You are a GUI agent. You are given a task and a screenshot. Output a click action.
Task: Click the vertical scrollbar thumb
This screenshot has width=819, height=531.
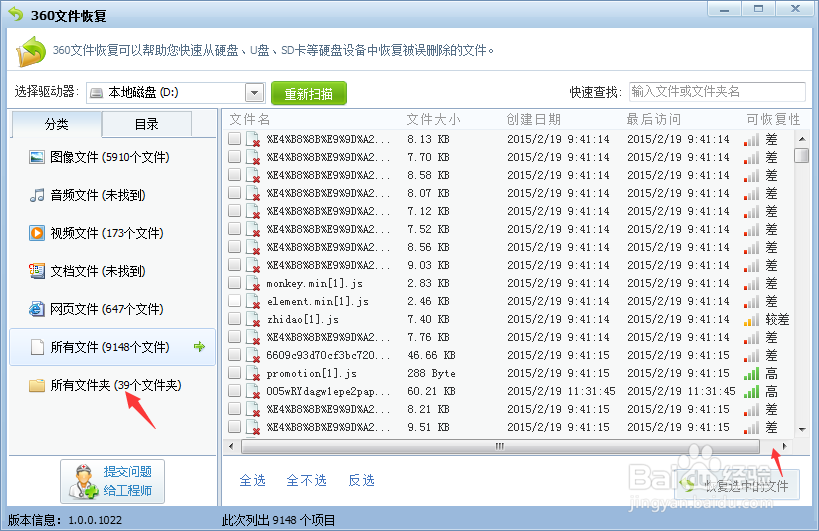click(x=801, y=156)
